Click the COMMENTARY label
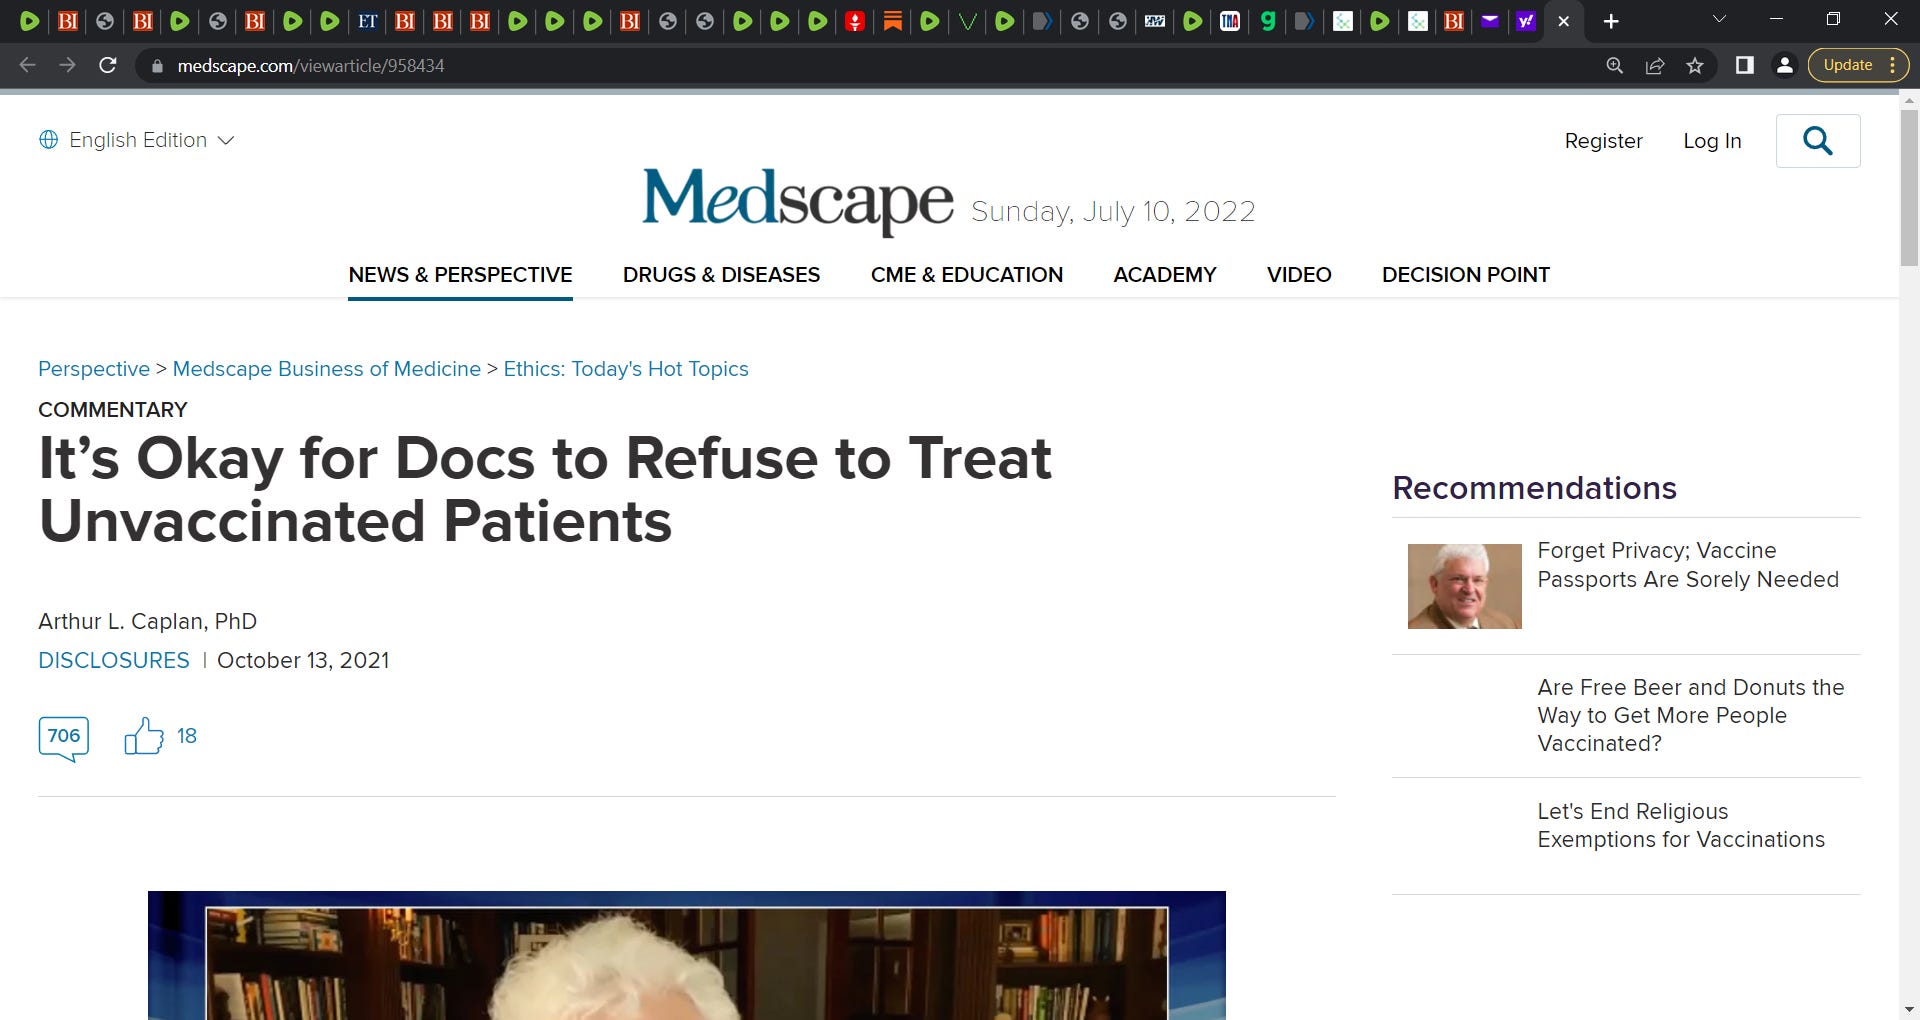 [x=113, y=410]
